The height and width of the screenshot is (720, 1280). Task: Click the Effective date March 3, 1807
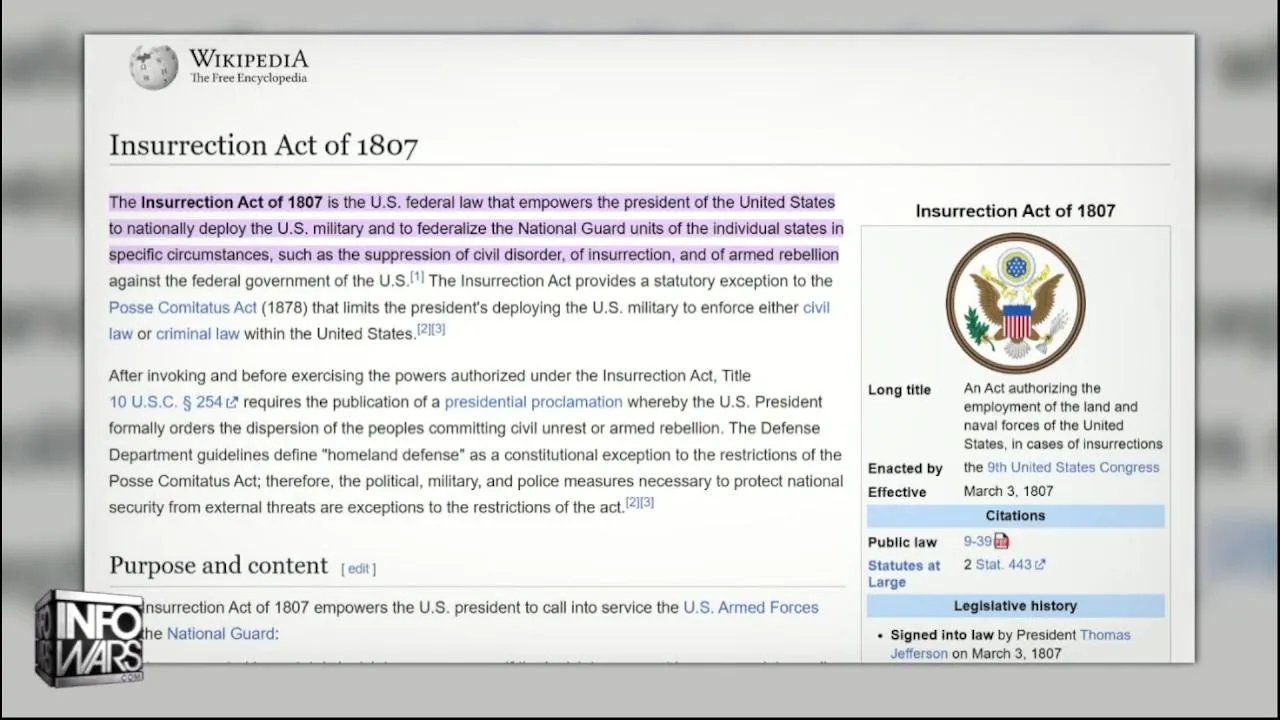click(x=1009, y=491)
